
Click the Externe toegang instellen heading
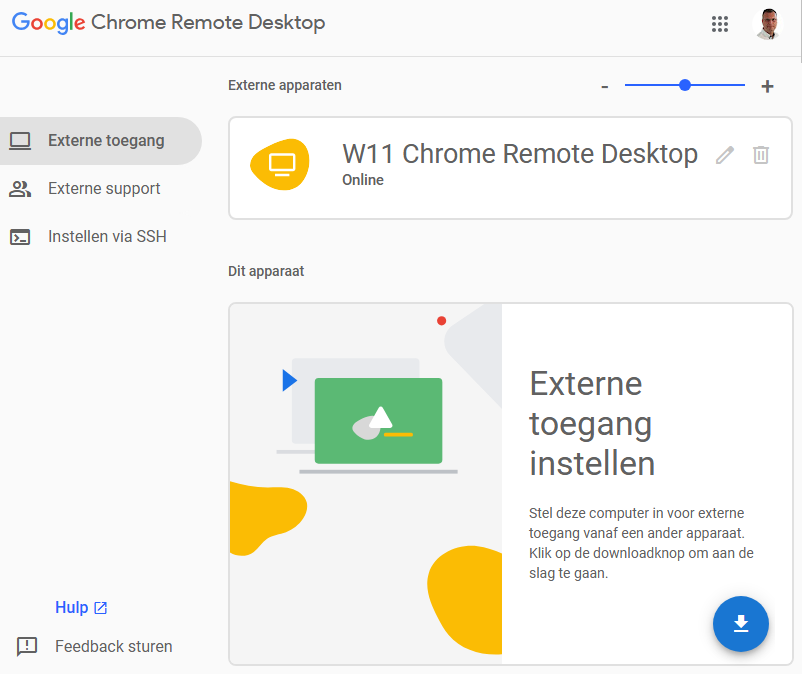click(592, 423)
